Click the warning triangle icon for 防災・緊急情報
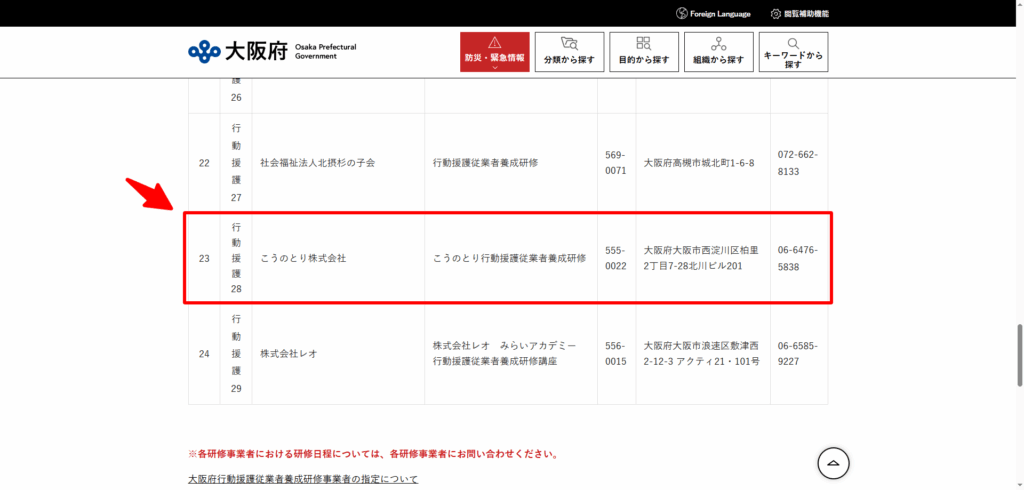 [494, 43]
